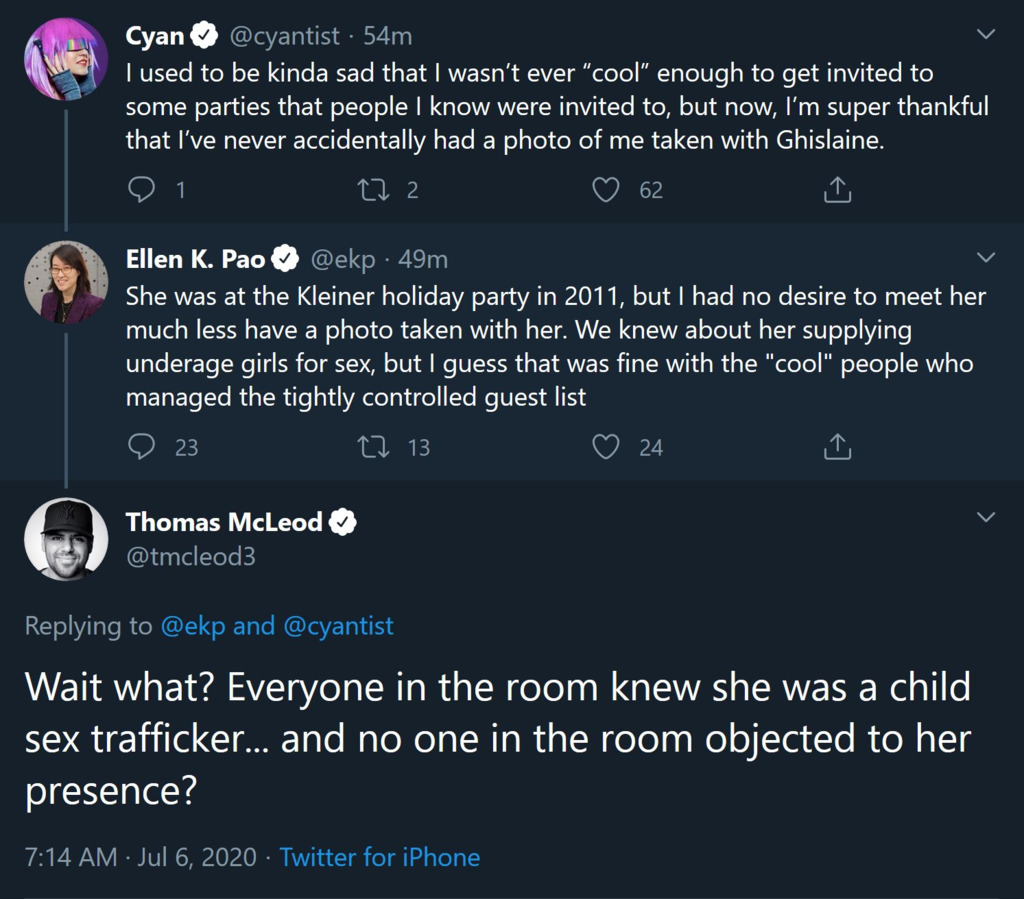The height and width of the screenshot is (899, 1024).
Task: Retweet Ellen K. Pao's tweet
Action: coord(373,446)
